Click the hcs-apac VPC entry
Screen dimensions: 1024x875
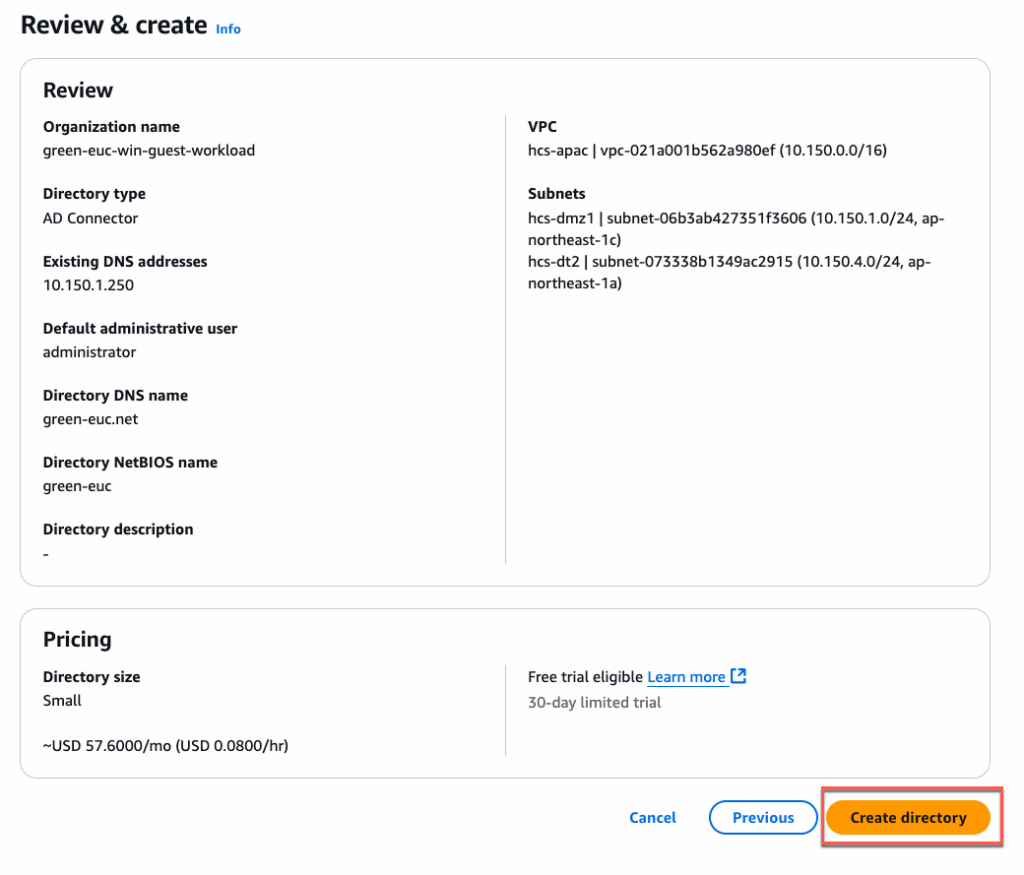tap(707, 151)
